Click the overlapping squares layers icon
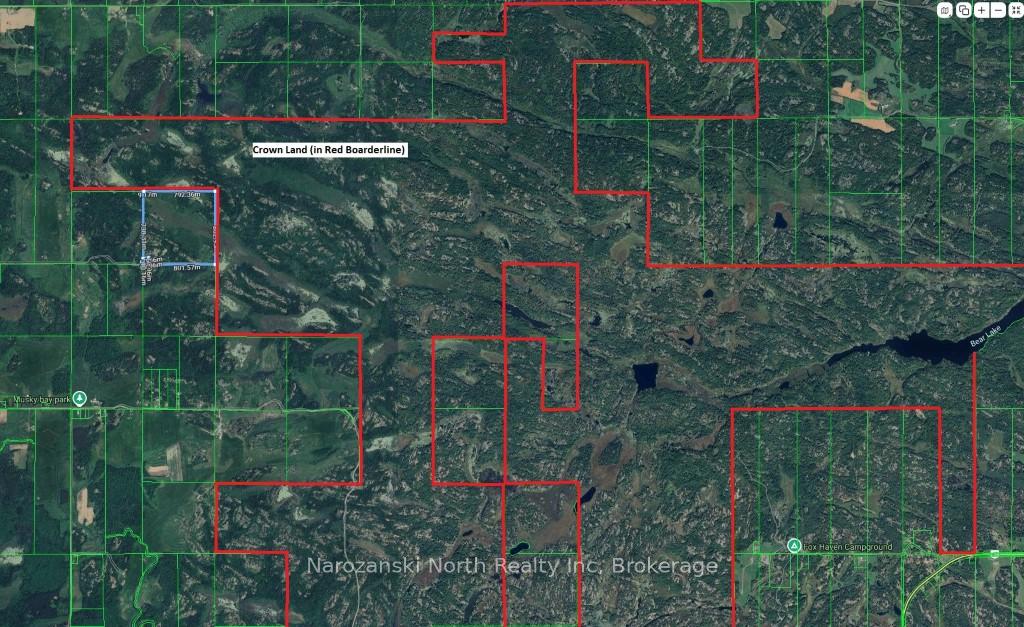 coord(963,10)
